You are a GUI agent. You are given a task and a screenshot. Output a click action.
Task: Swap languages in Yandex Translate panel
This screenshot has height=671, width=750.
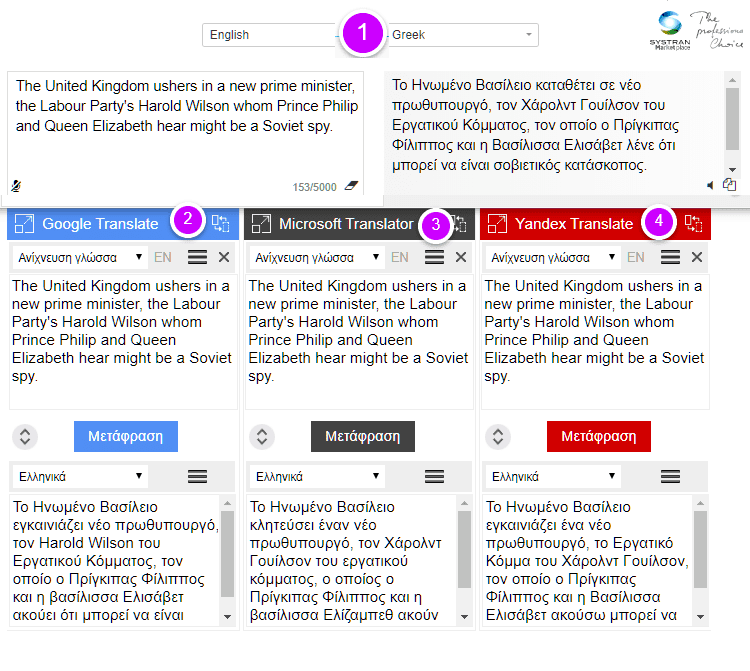coord(498,437)
